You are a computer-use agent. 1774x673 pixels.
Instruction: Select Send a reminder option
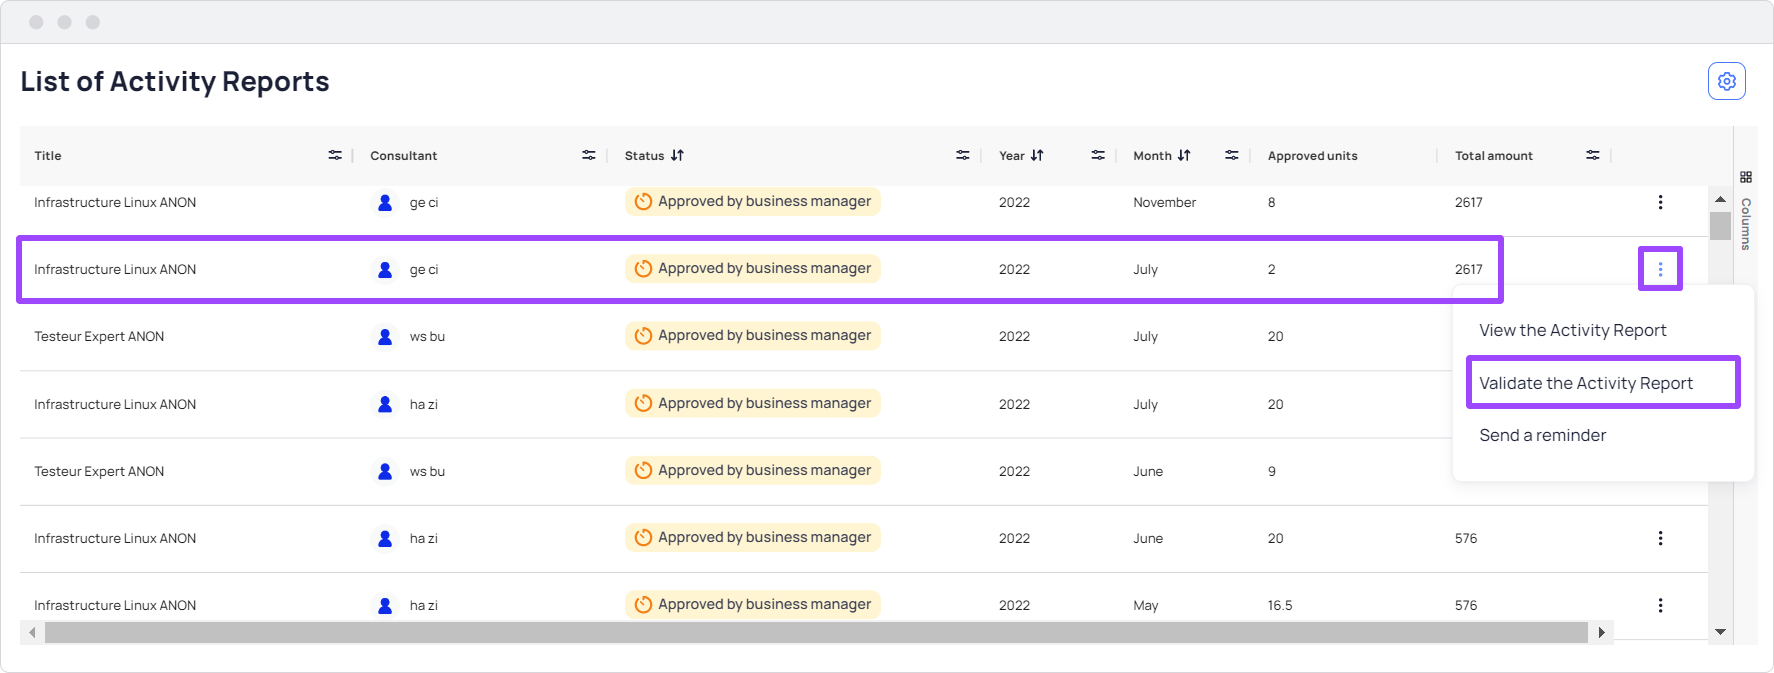[x=1542, y=435]
